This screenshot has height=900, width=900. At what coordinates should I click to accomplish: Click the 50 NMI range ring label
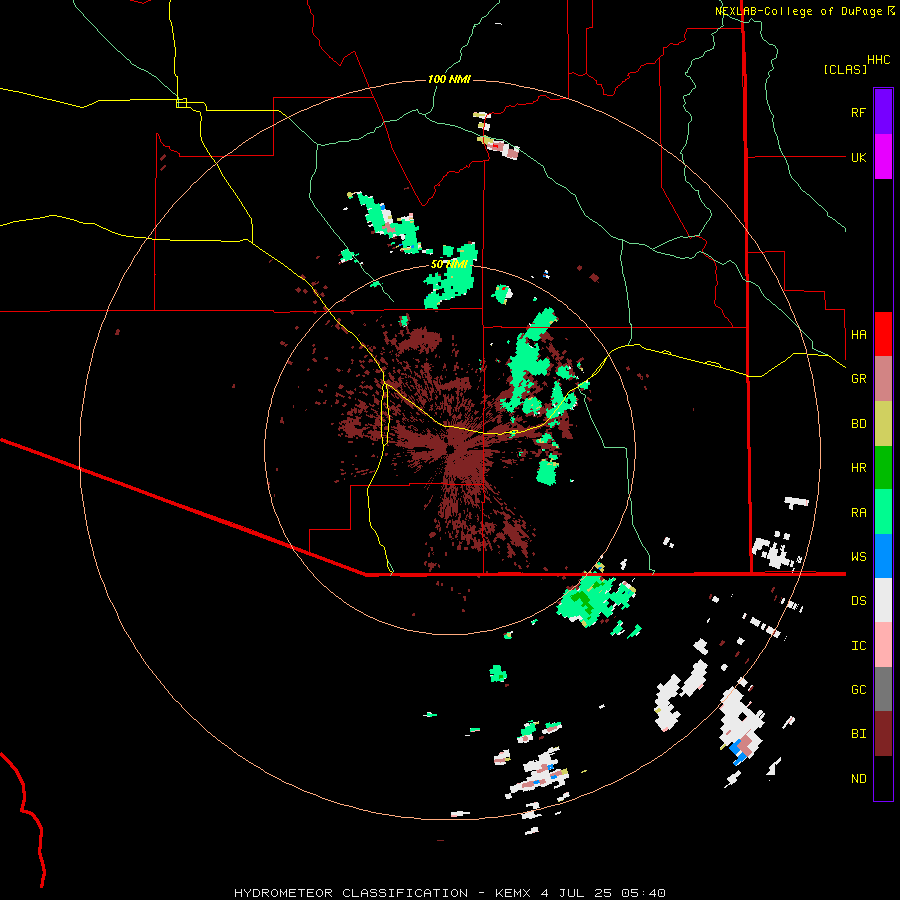(449, 264)
